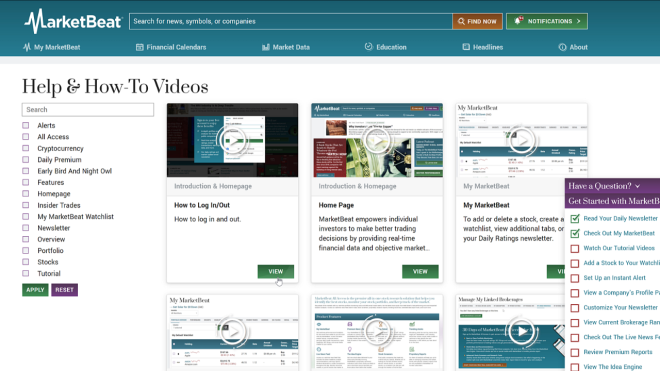
Task: Open View a Company's Profile link
Action: (x=621, y=292)
